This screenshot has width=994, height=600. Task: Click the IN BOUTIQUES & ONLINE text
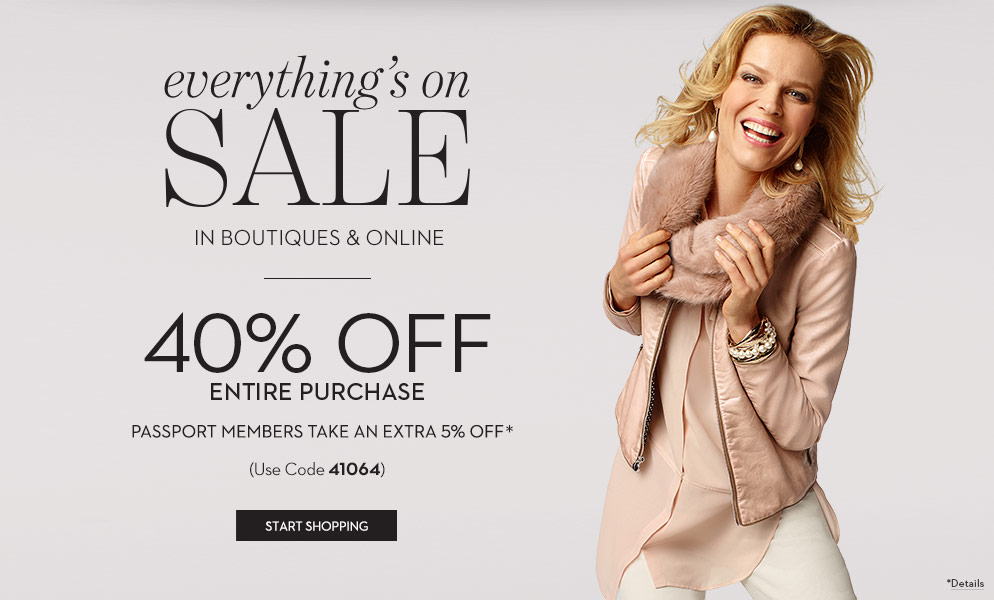tap(319, 238)
